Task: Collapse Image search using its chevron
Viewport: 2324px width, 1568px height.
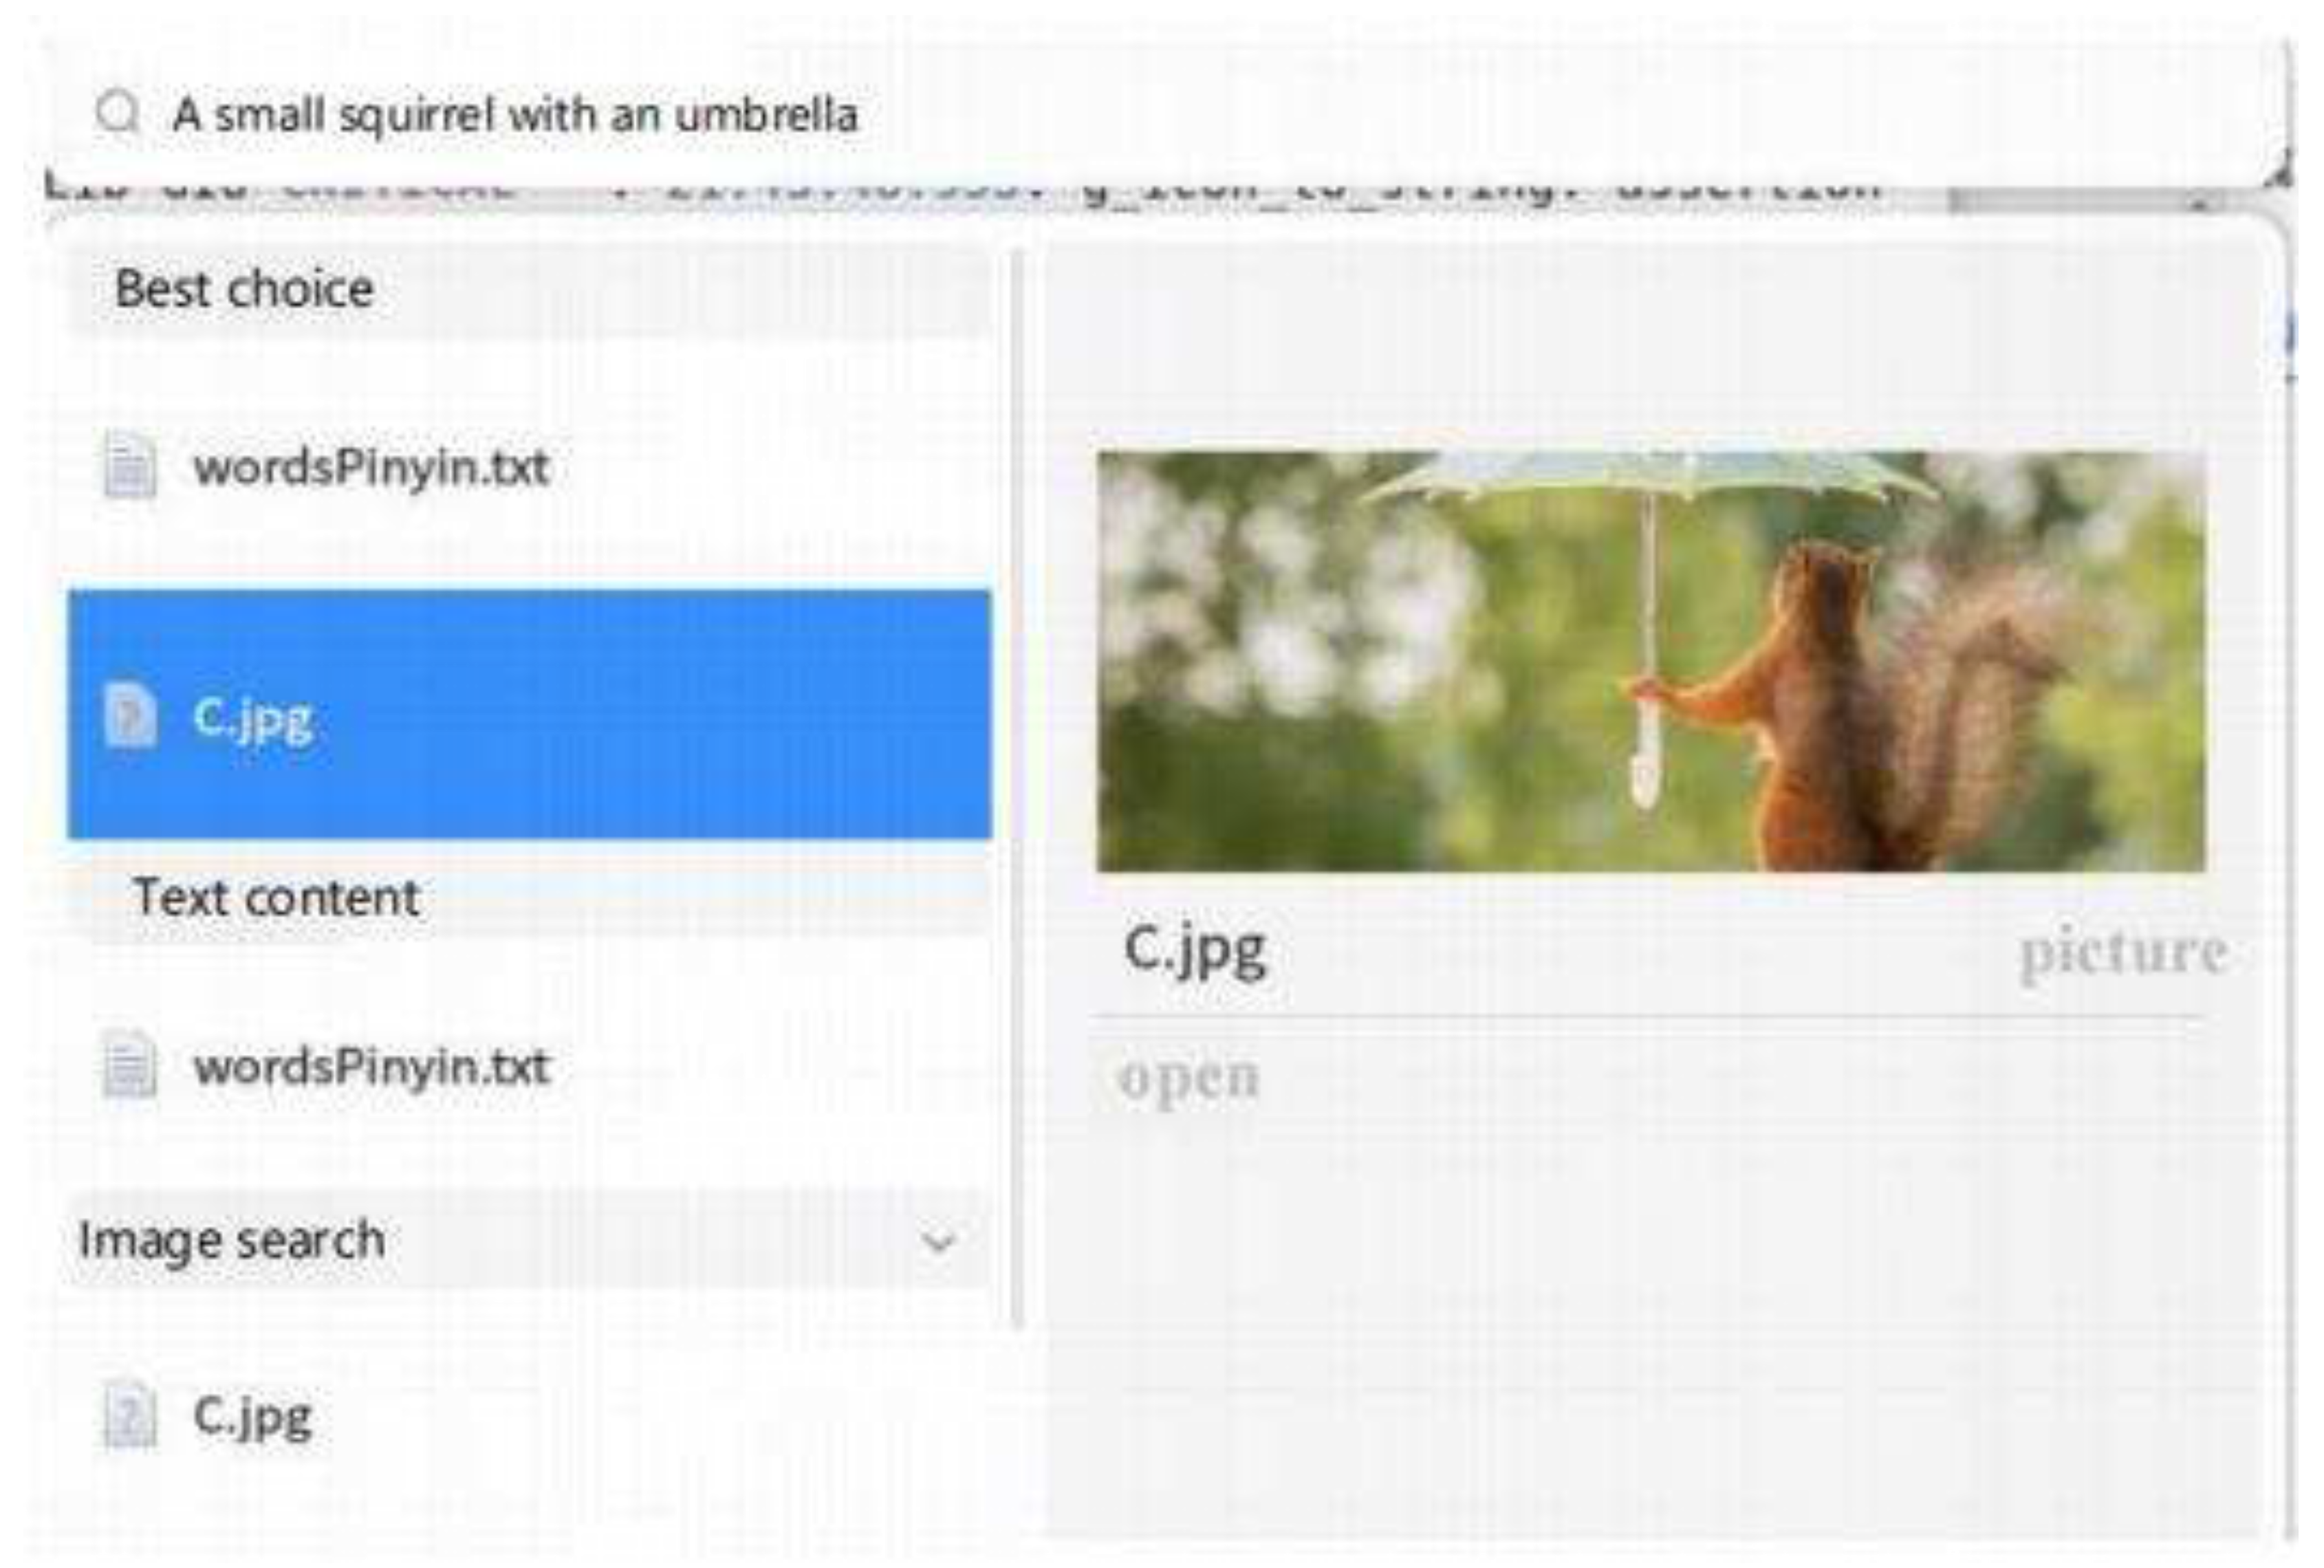Action: click(x=938, y=1243)
